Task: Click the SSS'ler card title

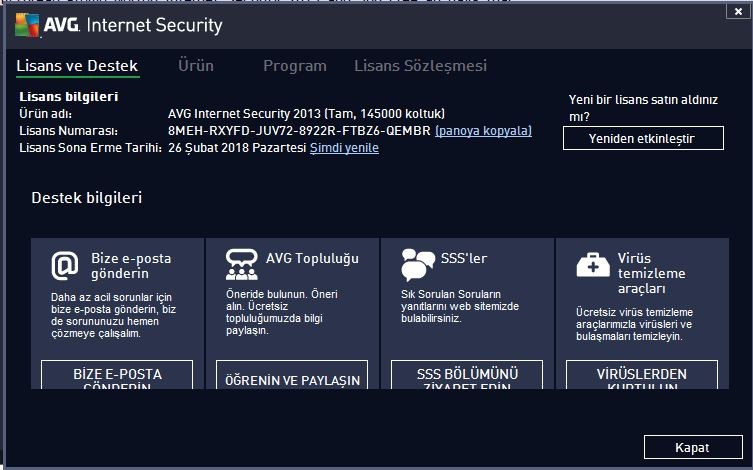Action: [464, 258]
